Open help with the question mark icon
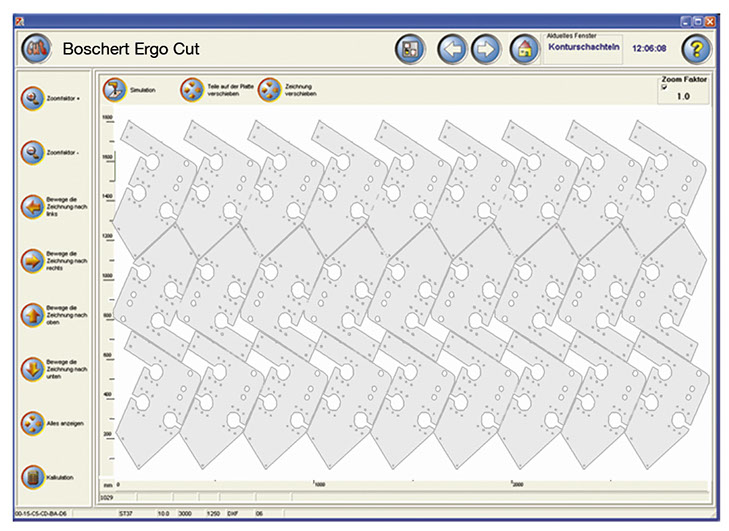The image size is (729, 531). 696,49
